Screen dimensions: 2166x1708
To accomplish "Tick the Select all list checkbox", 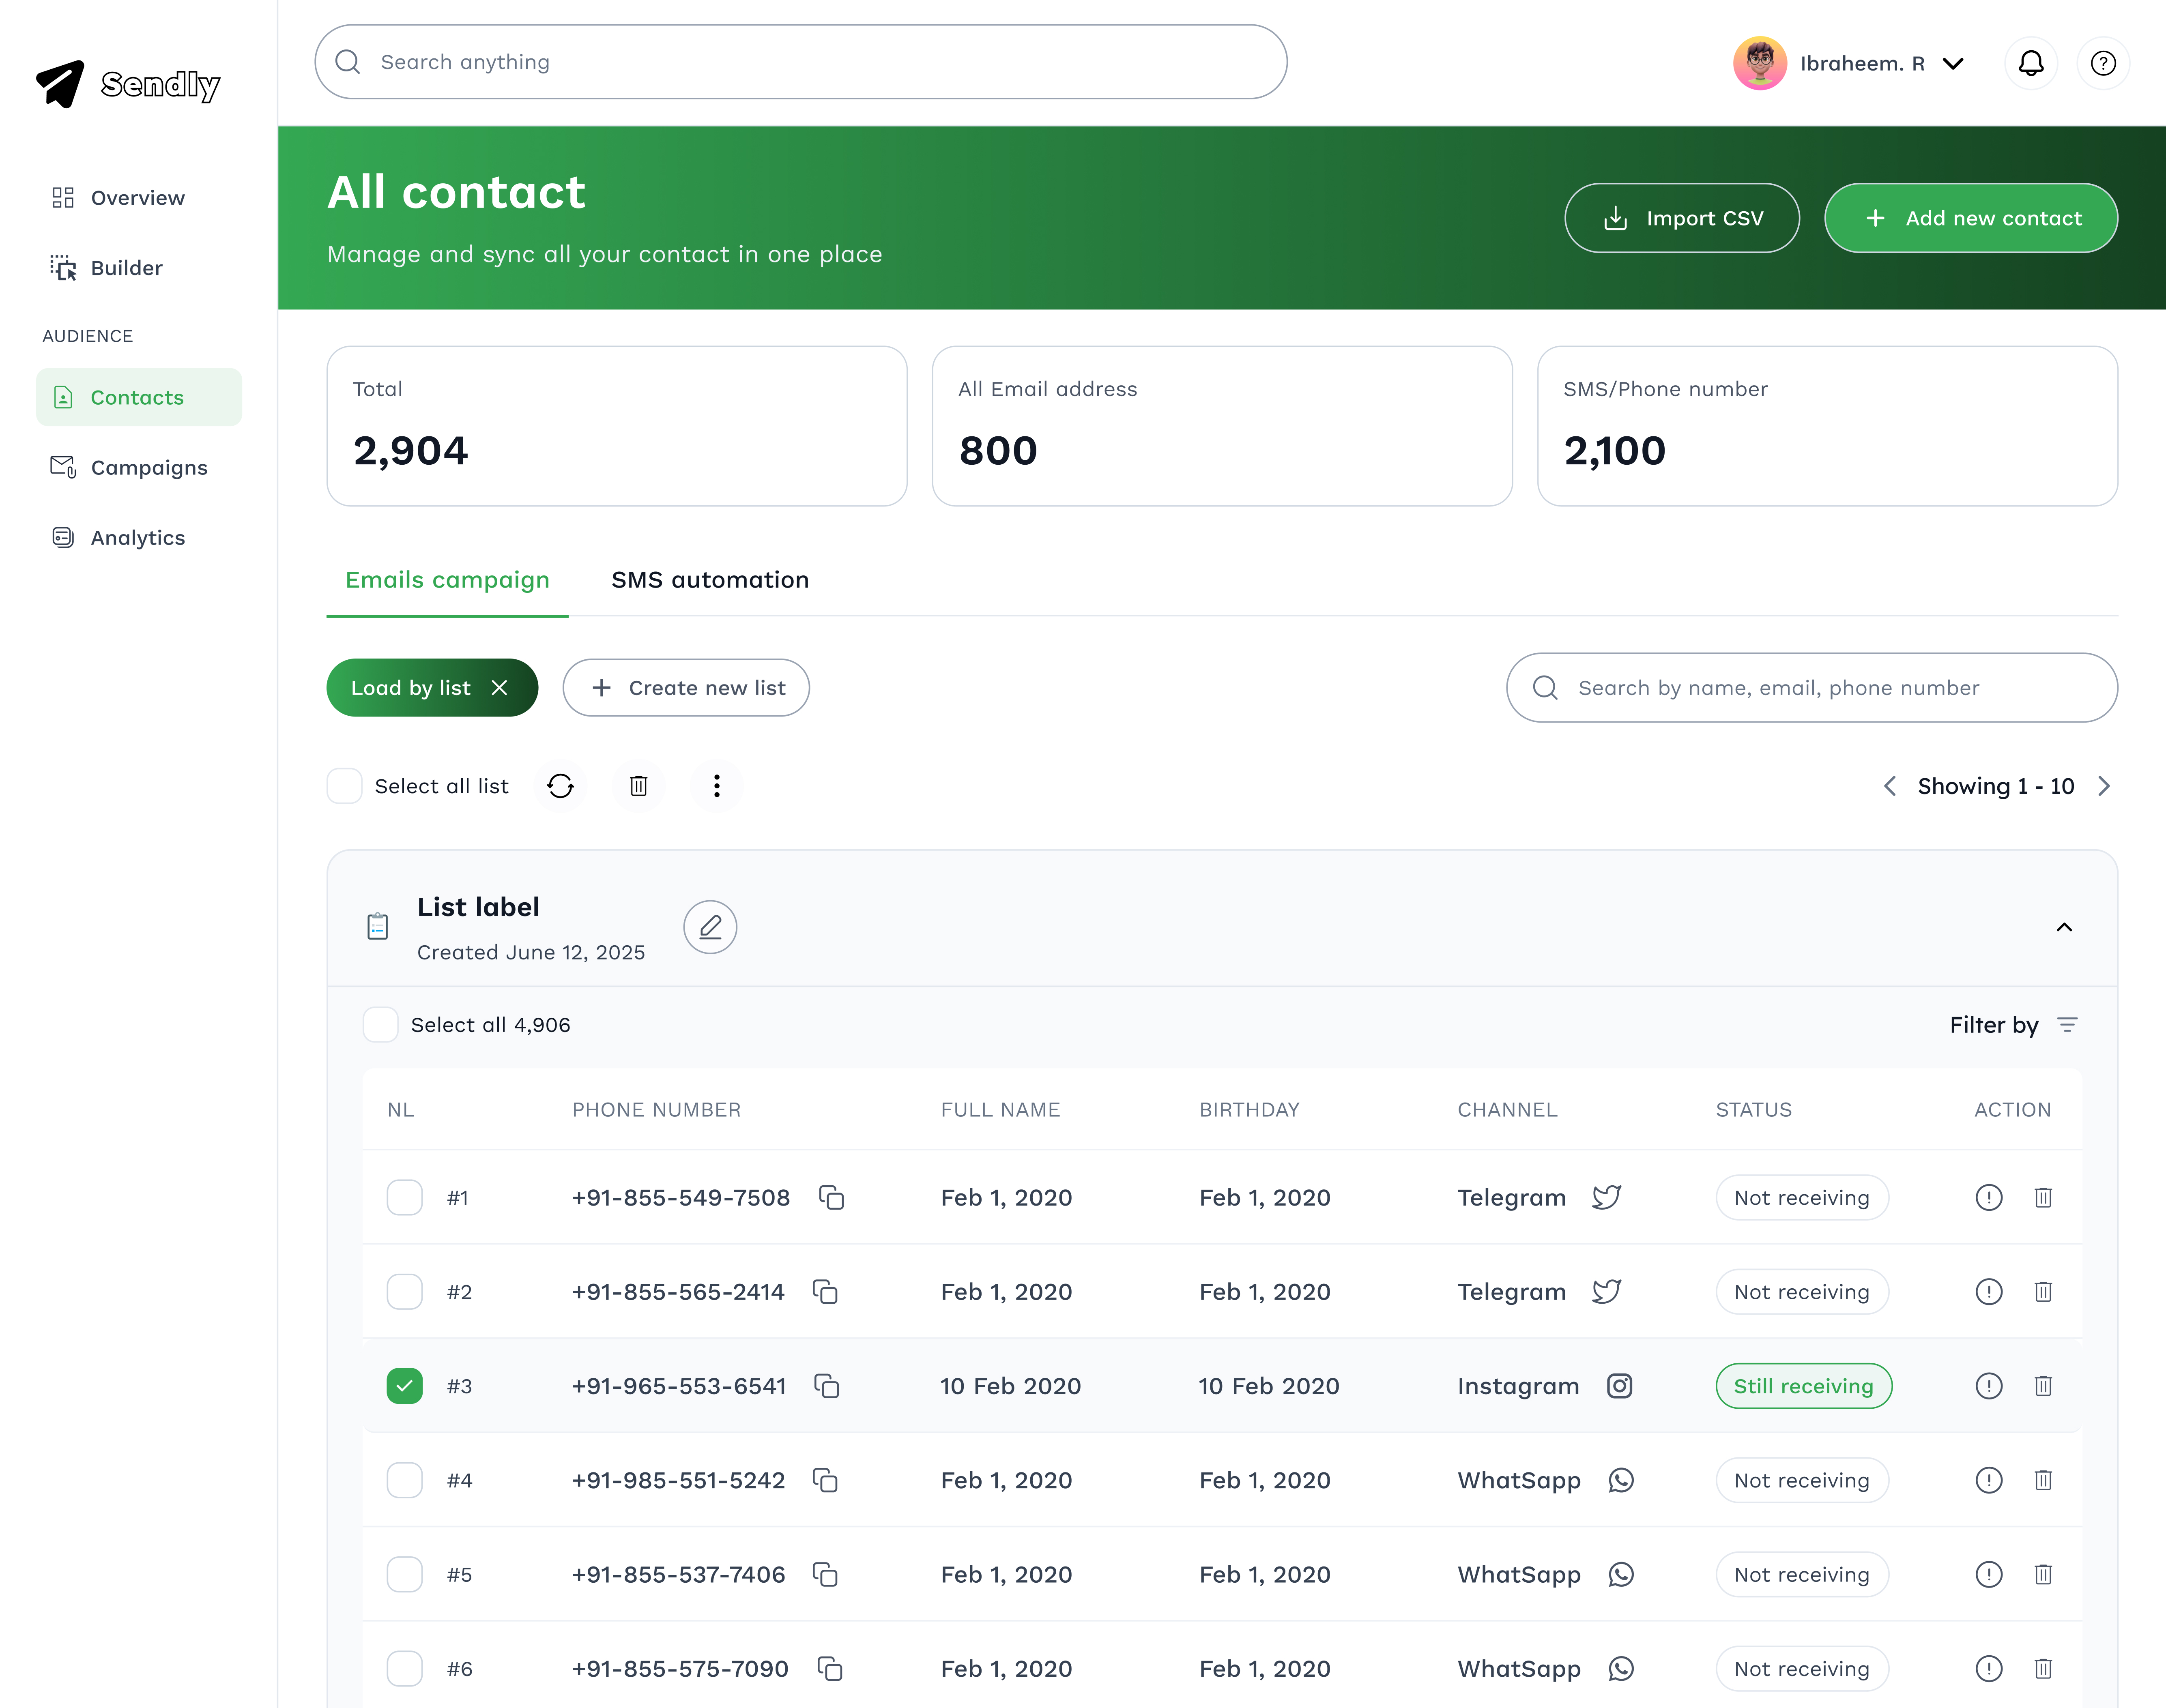I will 345,786.
